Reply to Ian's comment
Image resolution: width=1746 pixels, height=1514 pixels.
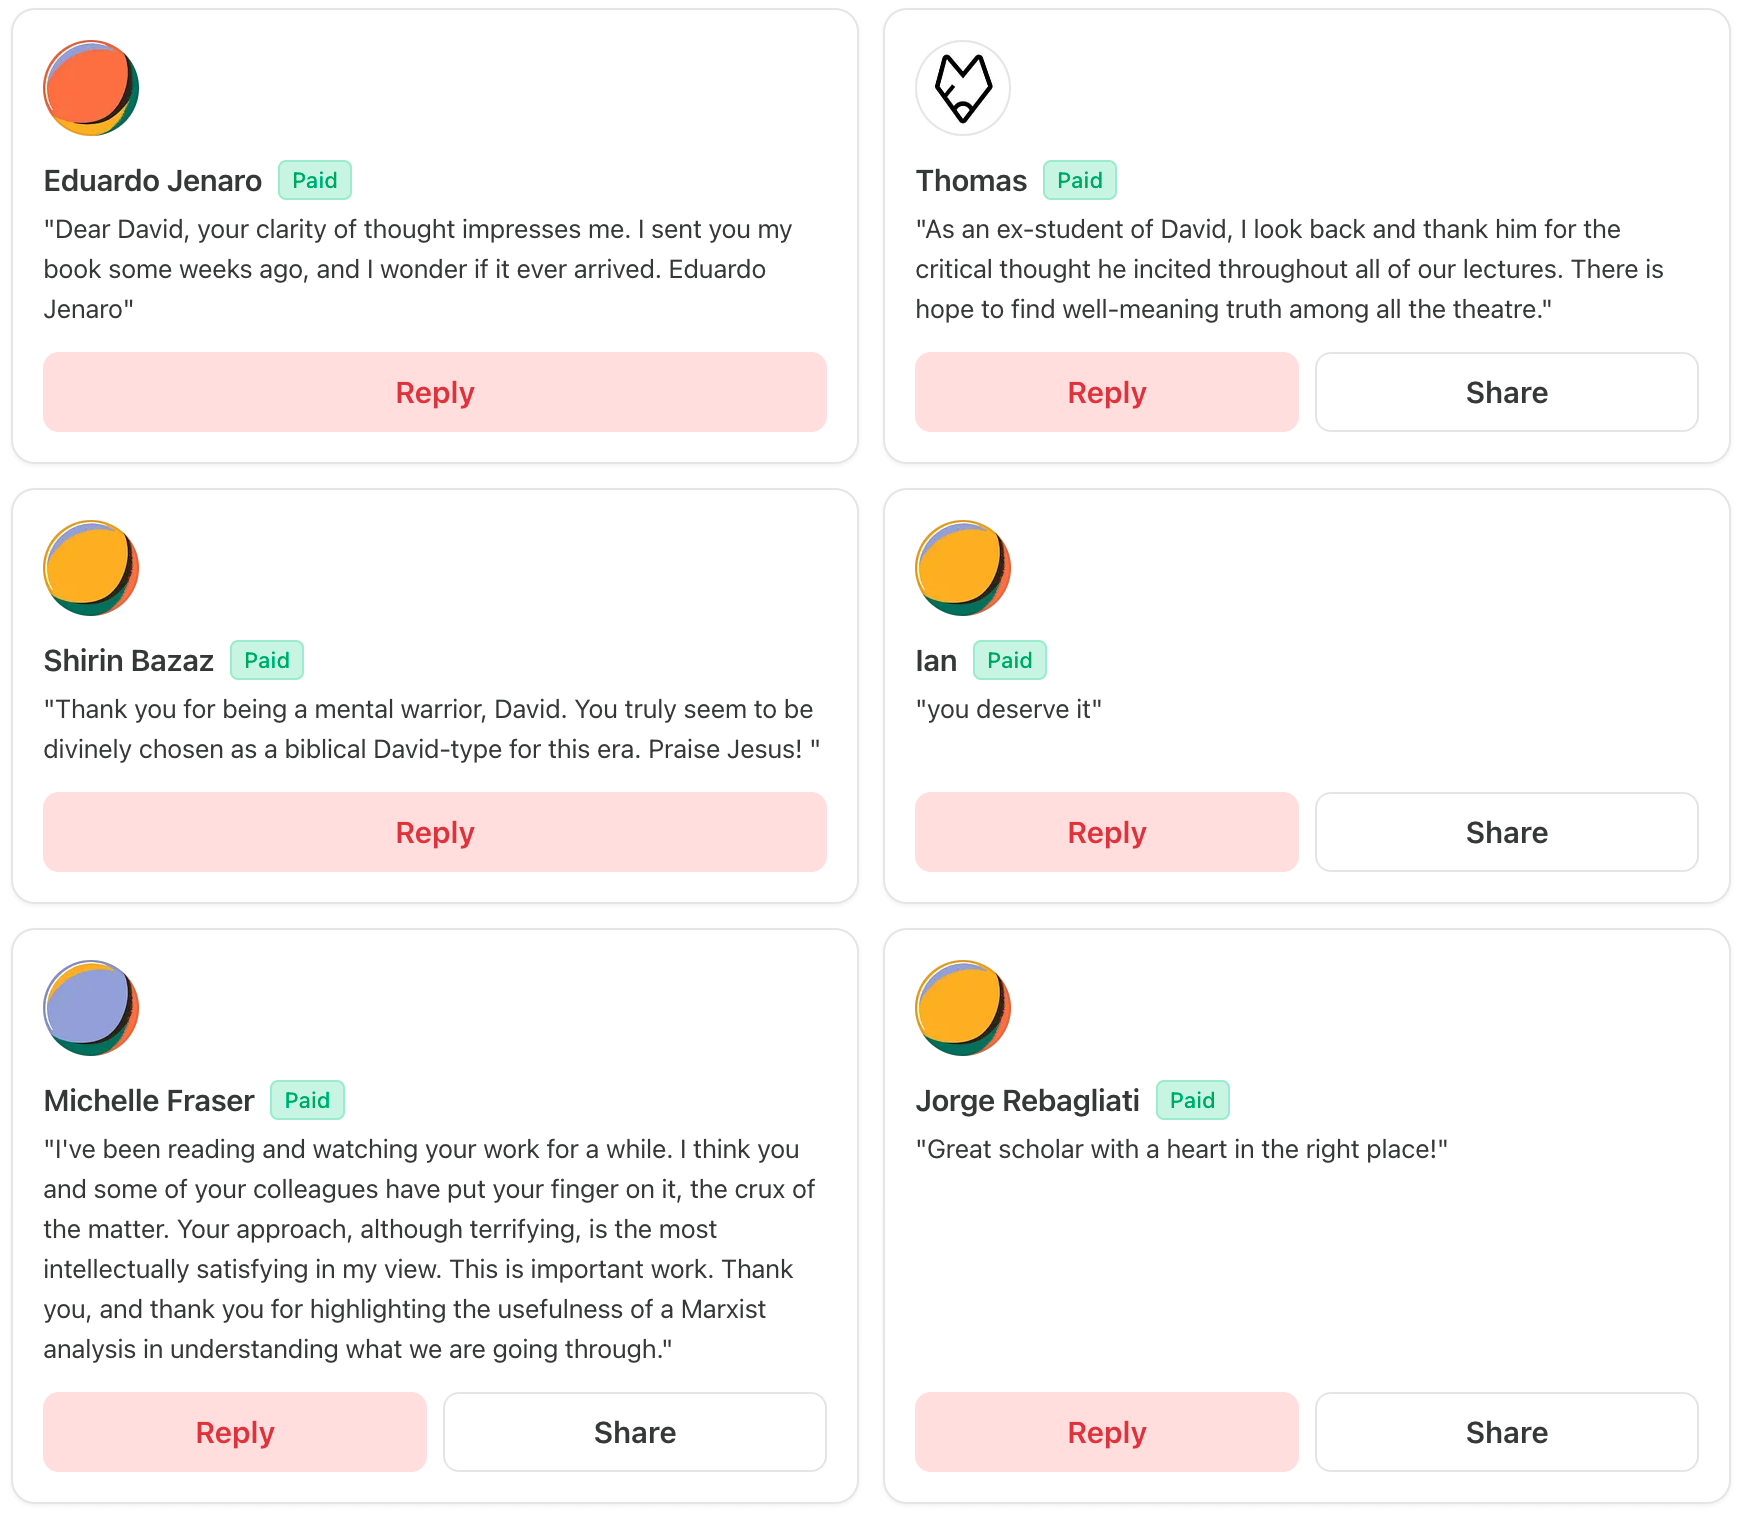click(1106, 832)
